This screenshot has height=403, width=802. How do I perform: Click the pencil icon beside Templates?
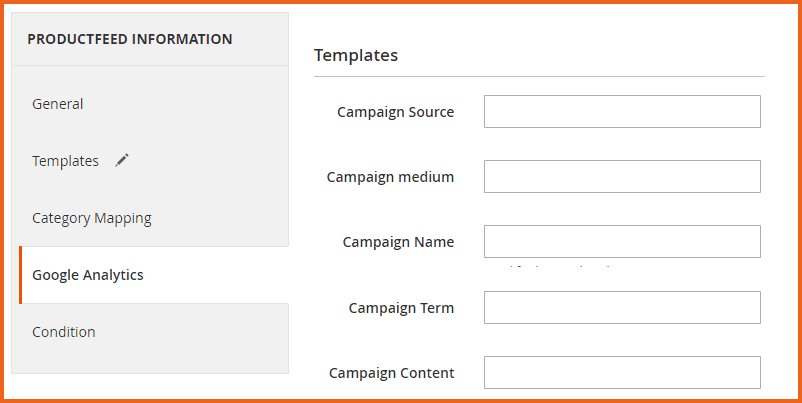[122, 160]
